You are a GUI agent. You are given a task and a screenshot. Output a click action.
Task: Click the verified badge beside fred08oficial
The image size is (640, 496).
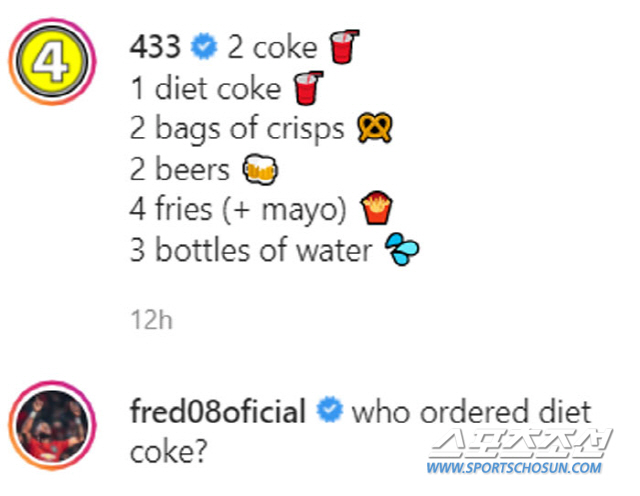click(x=329, y=411)
